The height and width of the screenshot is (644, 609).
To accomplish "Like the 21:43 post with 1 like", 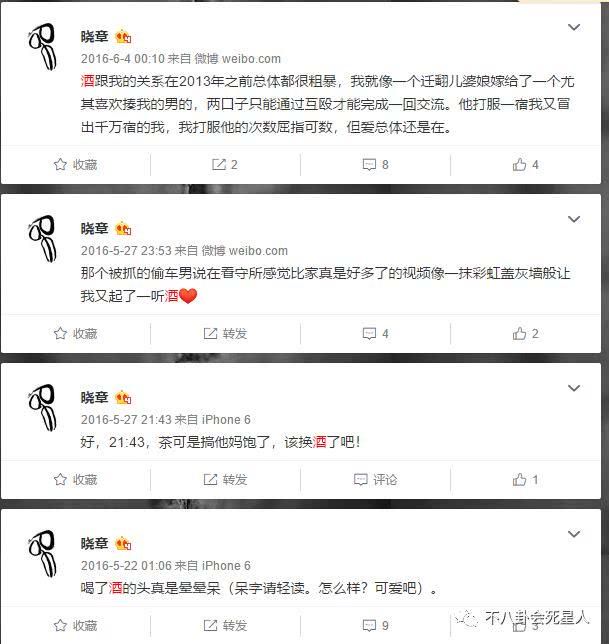I will [525, 479].
